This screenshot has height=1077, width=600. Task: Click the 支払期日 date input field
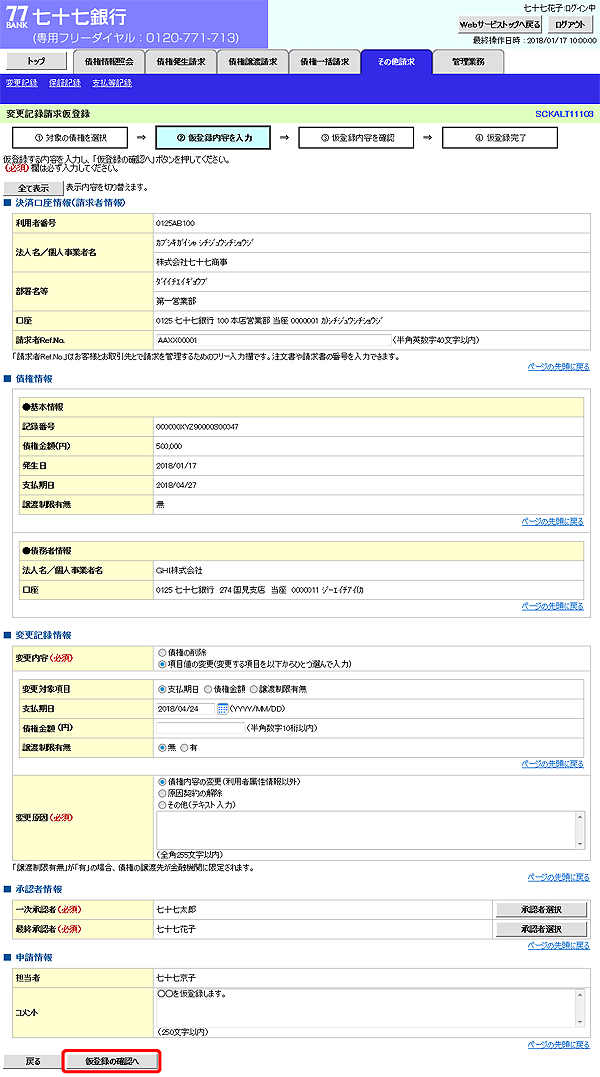pyautogui.click(x=185, y=709)
